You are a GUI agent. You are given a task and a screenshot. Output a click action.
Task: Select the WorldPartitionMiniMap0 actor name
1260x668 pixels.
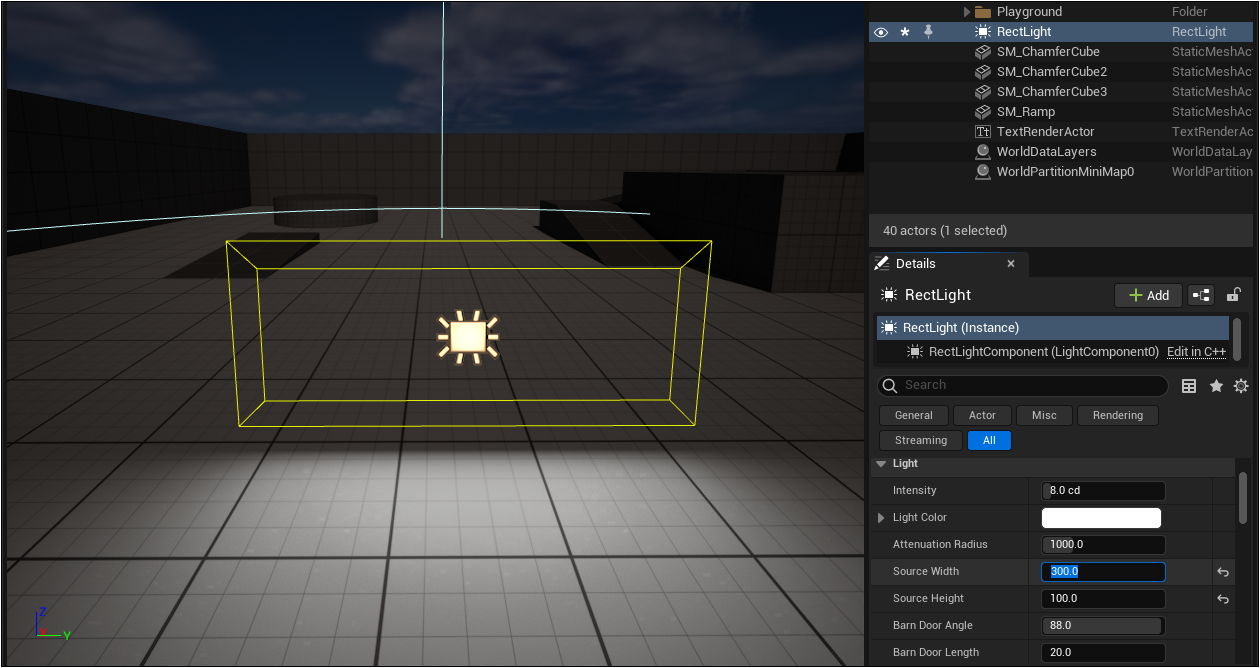1067,172
